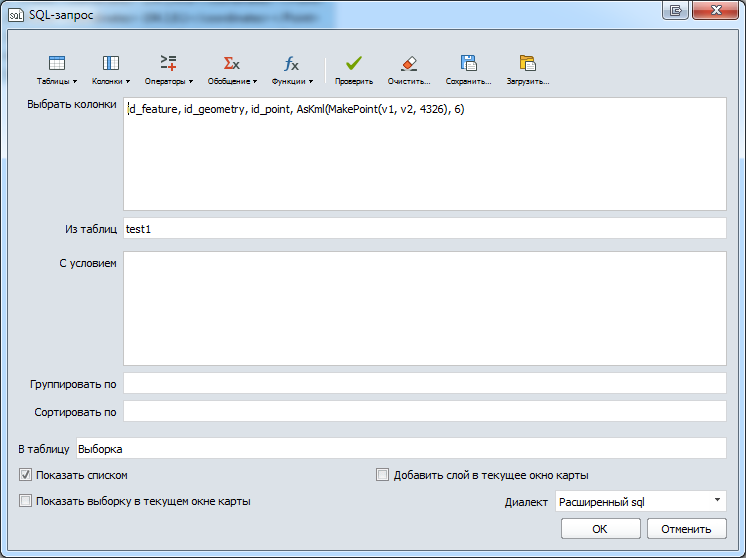Focus the Сортировать по input field
This screenshot has height=558, width=746.
424,412
